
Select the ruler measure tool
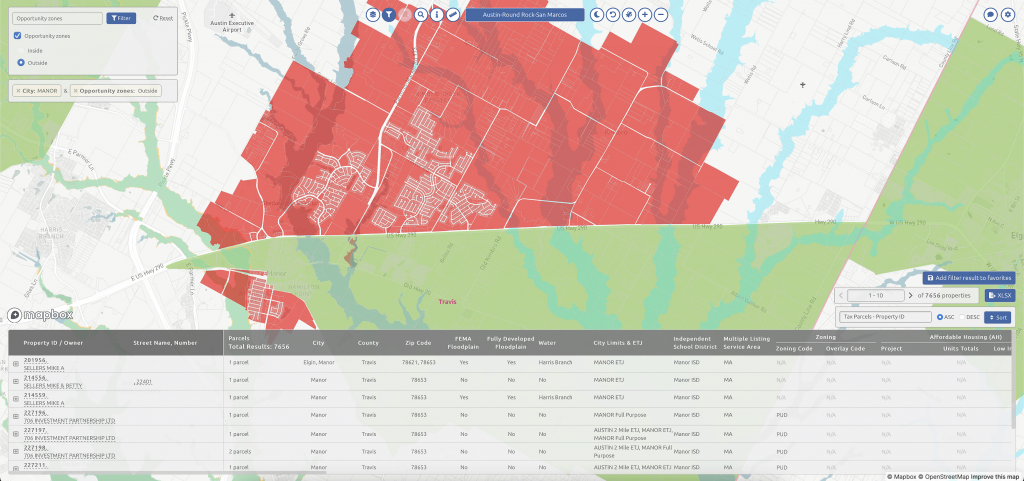(x=454, y=14)
